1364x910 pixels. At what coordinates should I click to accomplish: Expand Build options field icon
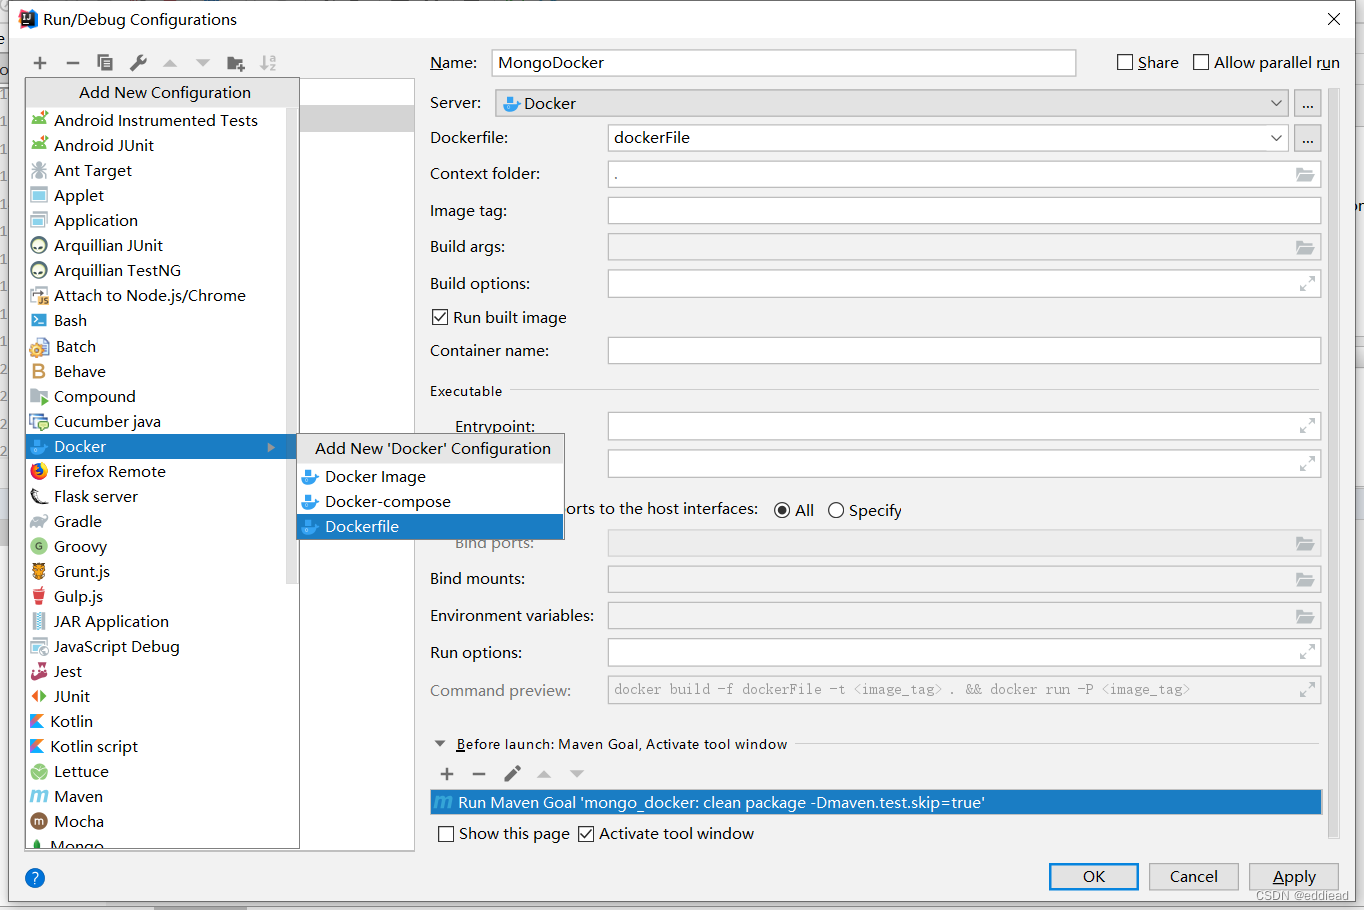click(x=1307, y=285)
